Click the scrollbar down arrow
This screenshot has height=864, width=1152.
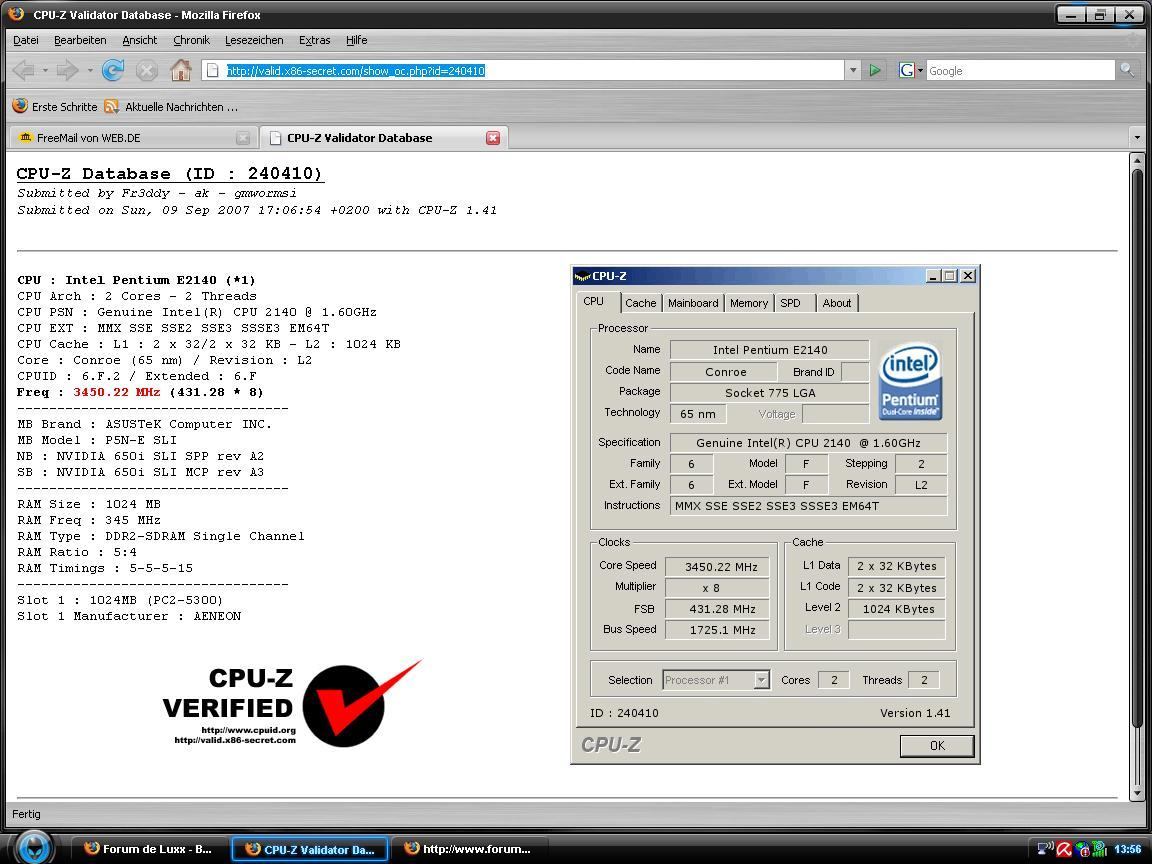[1137, 793]
